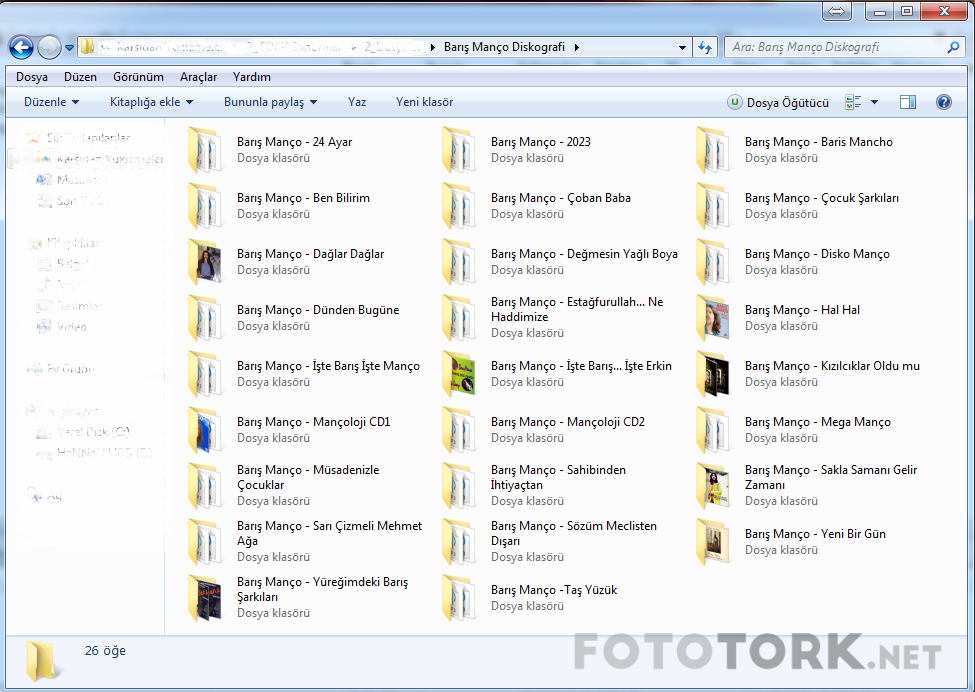Open the Help question mark icon
The height and width of the screenshot is (692, 975).
pos(943,102)
